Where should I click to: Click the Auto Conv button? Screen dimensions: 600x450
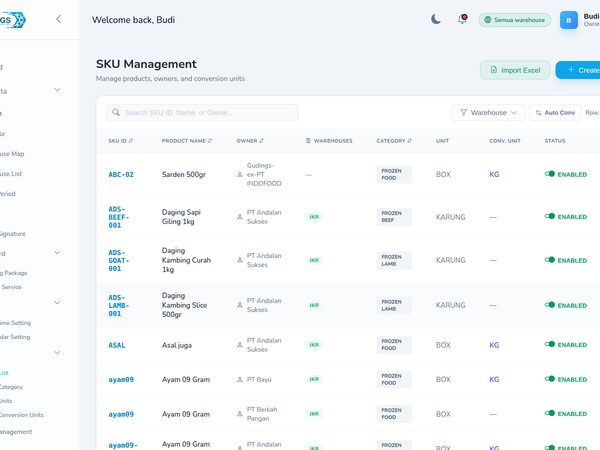(555, 112)
